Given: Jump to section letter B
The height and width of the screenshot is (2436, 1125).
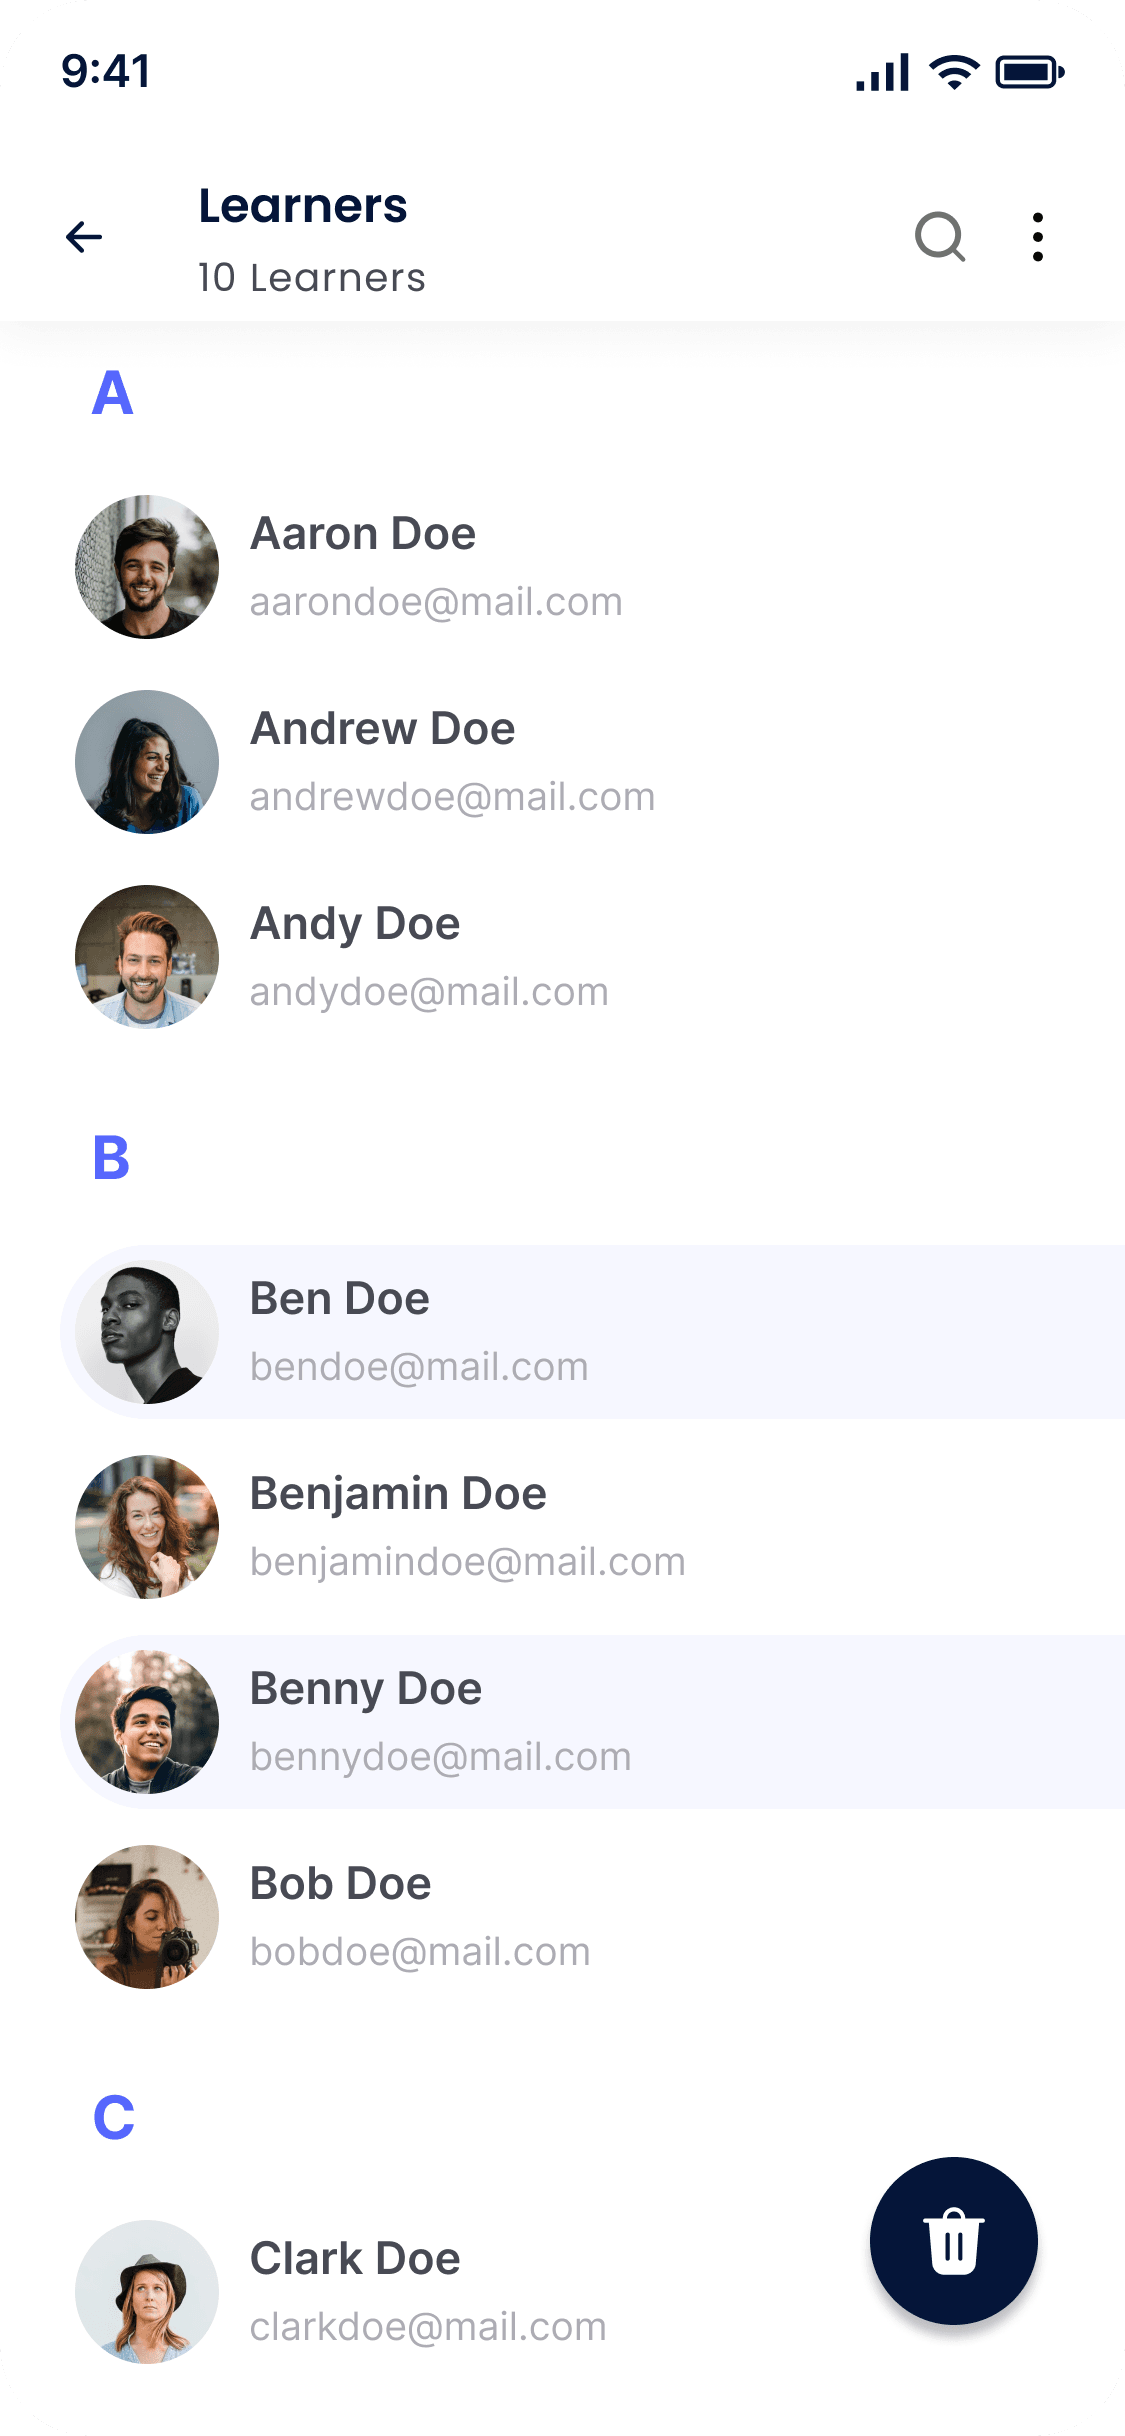Looking at the screenshot, I should pos(111,1158).
